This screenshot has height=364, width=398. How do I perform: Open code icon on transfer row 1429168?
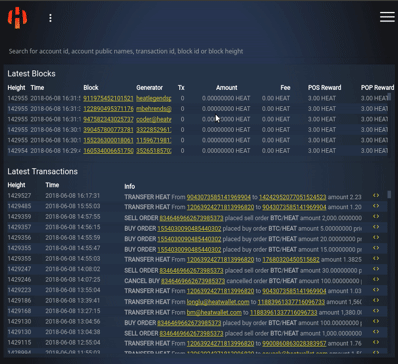[x=376, y=311]
